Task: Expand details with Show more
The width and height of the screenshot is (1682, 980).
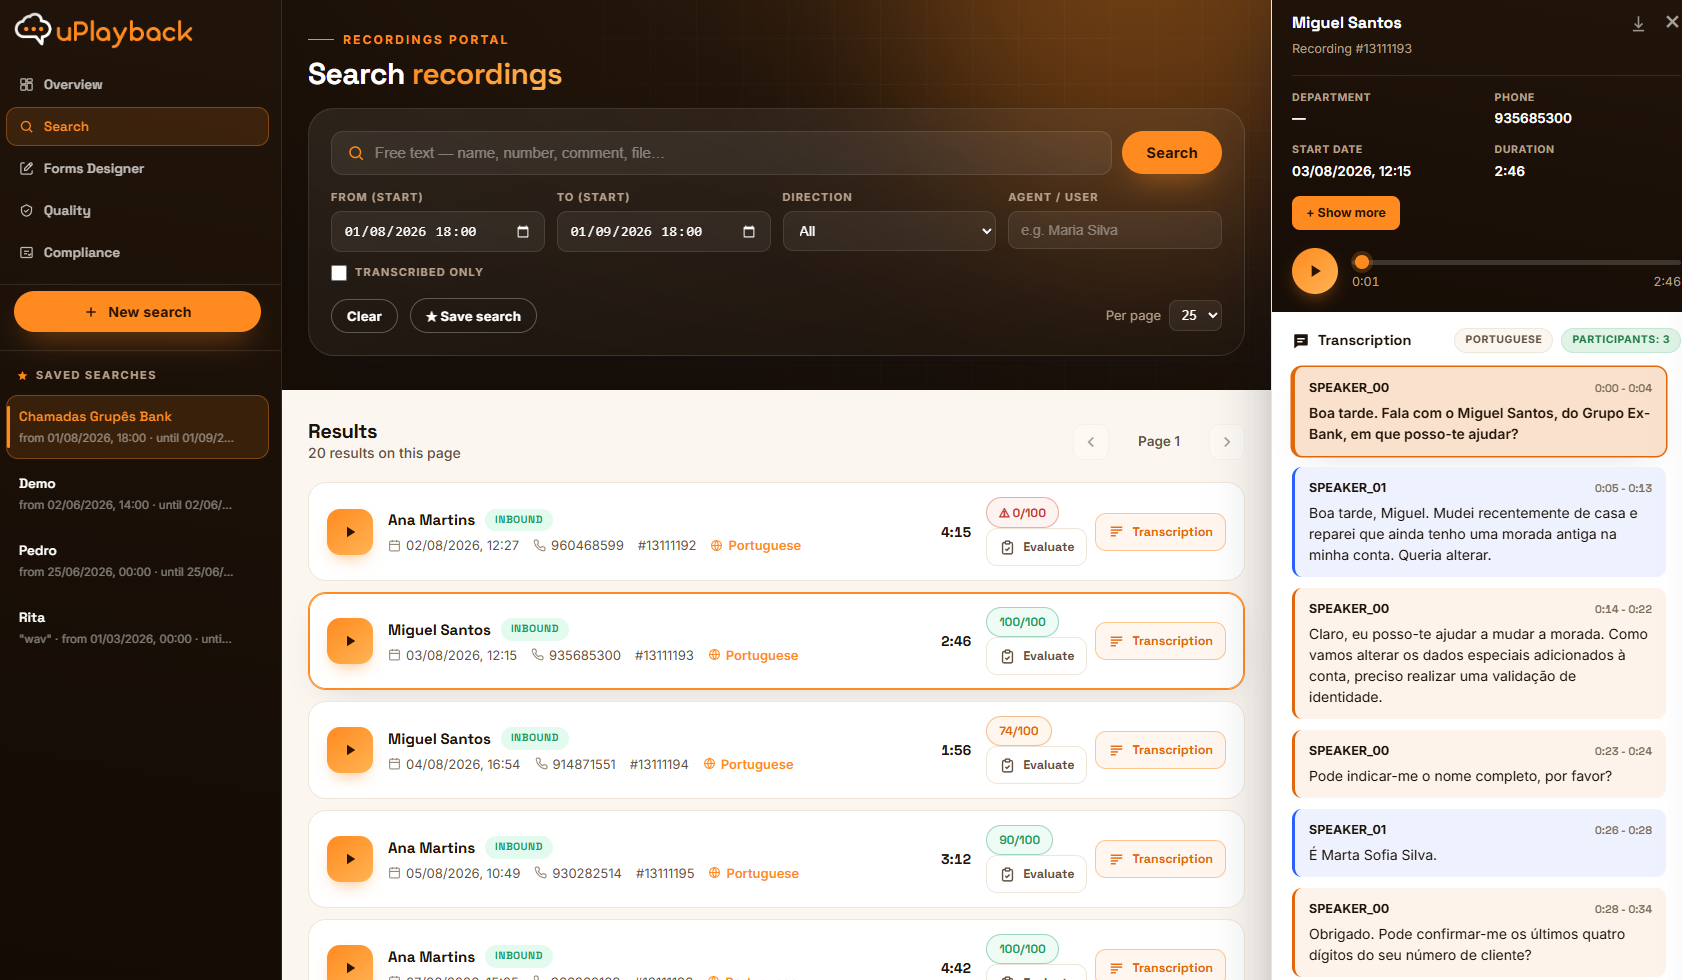Action: tap(1346, 213)
